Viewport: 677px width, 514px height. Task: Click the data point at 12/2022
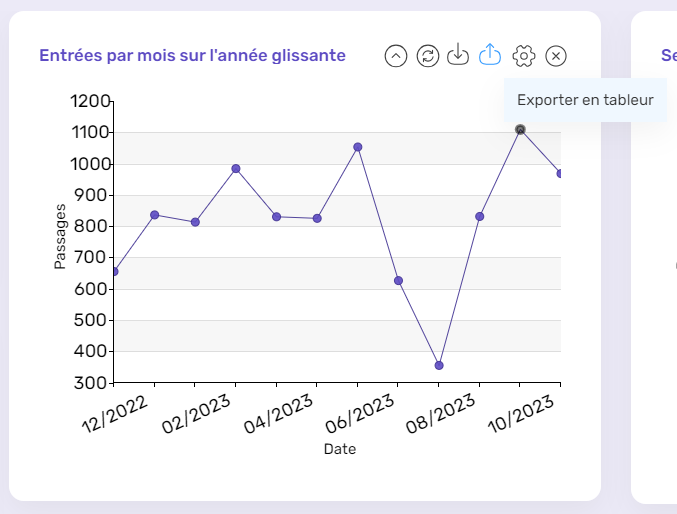pos(154,215)
